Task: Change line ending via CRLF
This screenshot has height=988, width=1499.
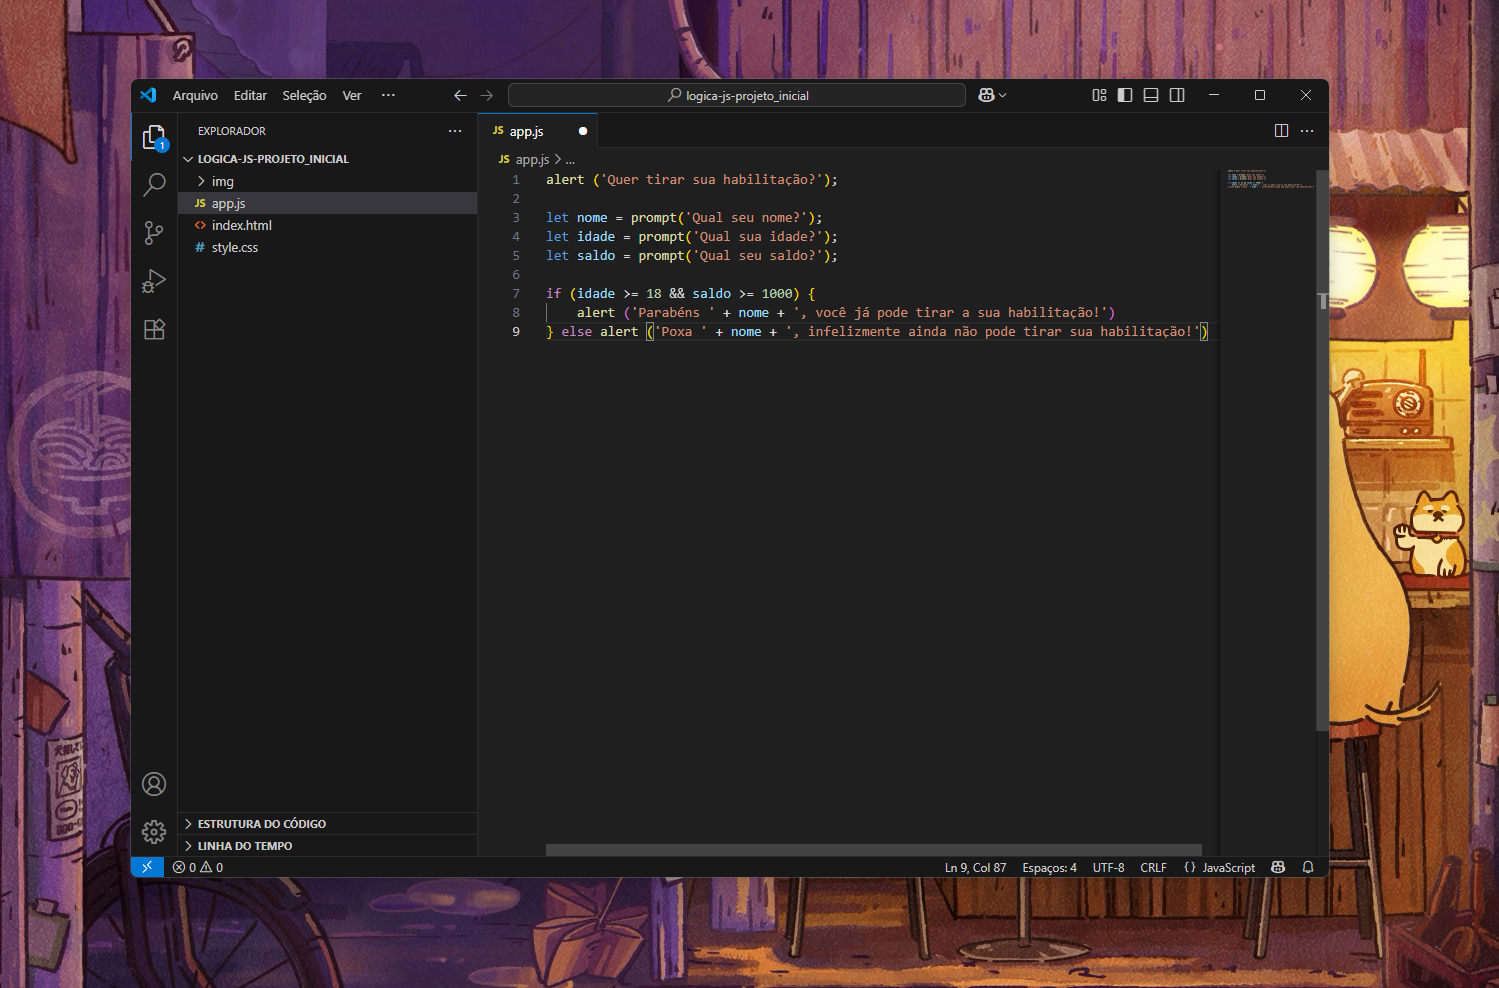Action: (x=1153, y=867)
